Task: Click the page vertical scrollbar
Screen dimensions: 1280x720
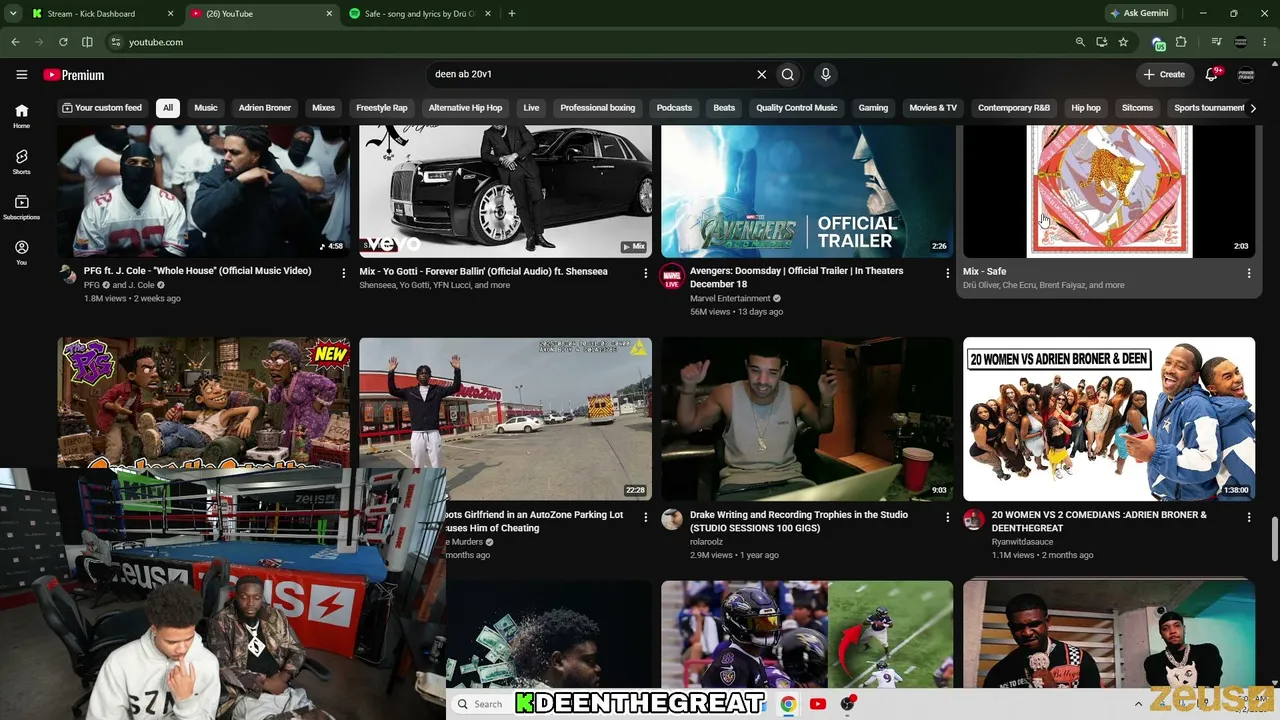Action: coord(1274,540)
